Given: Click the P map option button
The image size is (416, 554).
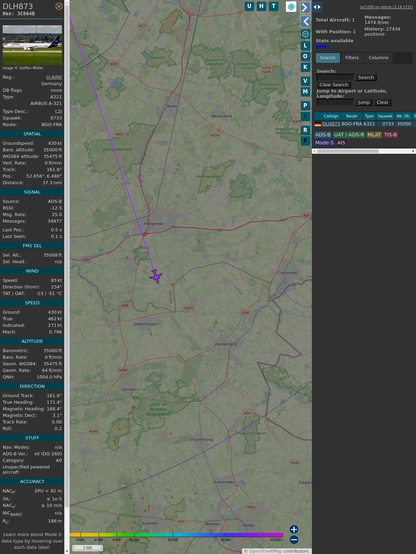Looking at the screenshot, I should pos(305,105).
